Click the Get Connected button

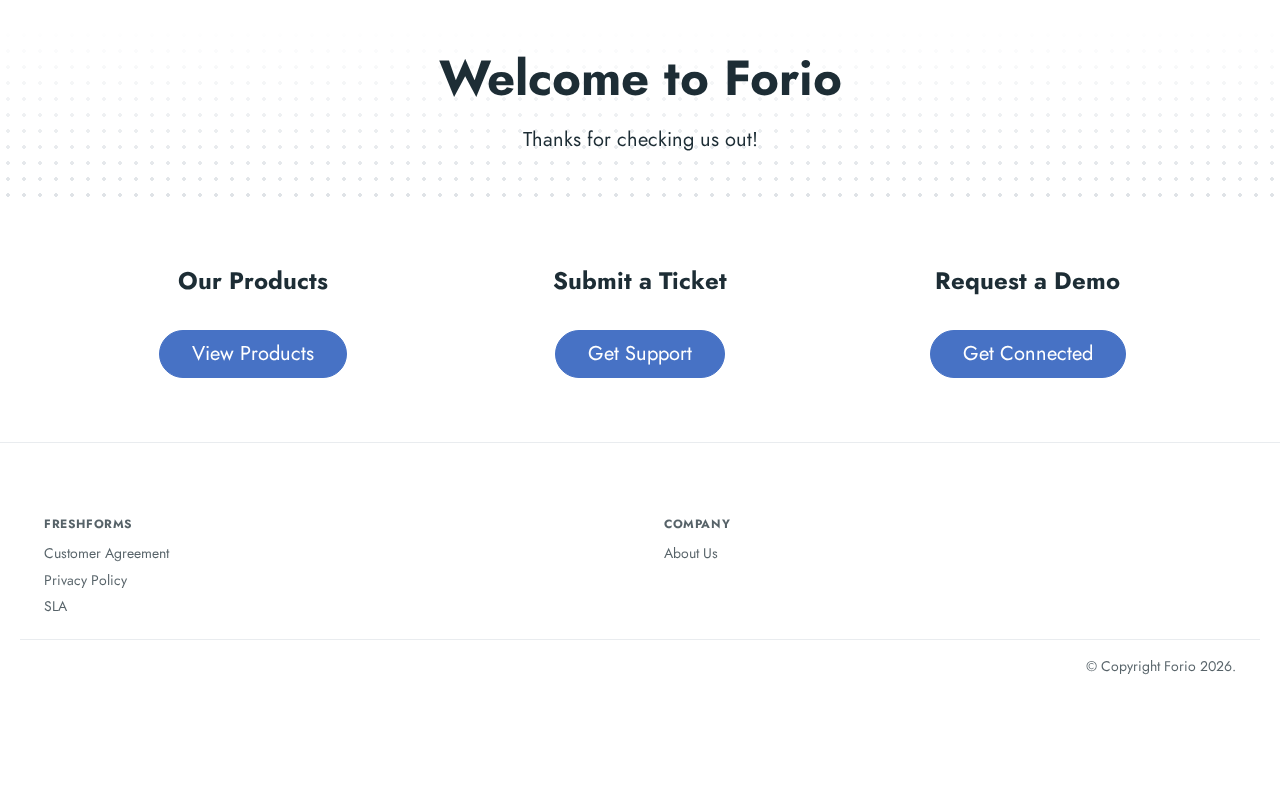click(x=1027, y=354)
